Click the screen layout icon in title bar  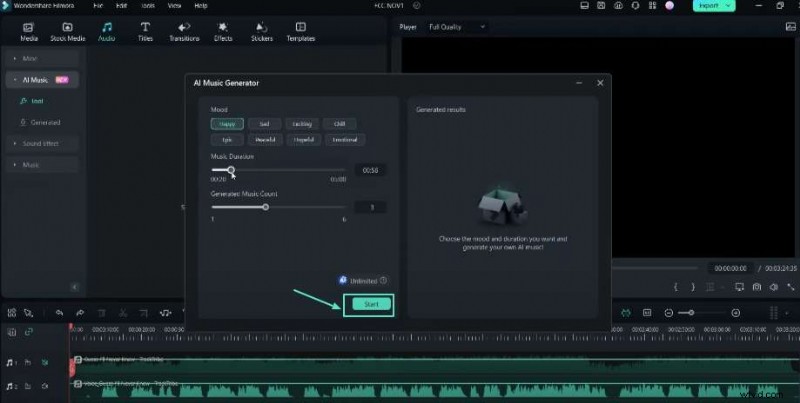click(x=585, y=6)
